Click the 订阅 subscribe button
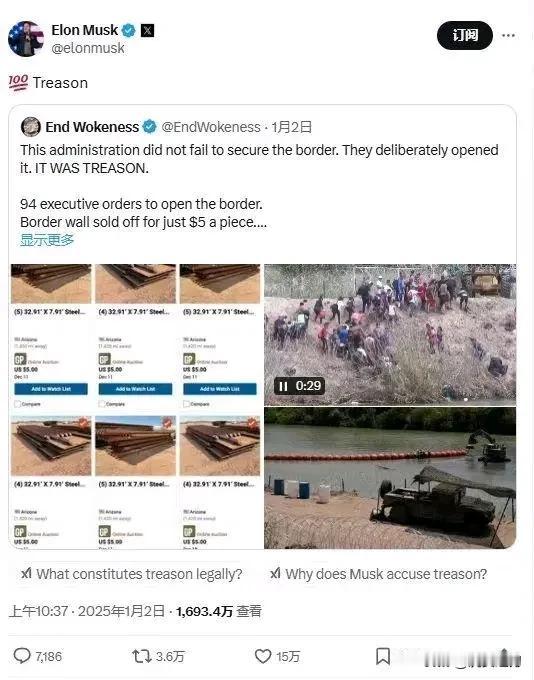 pyautogui.click(x=465, y=35)
